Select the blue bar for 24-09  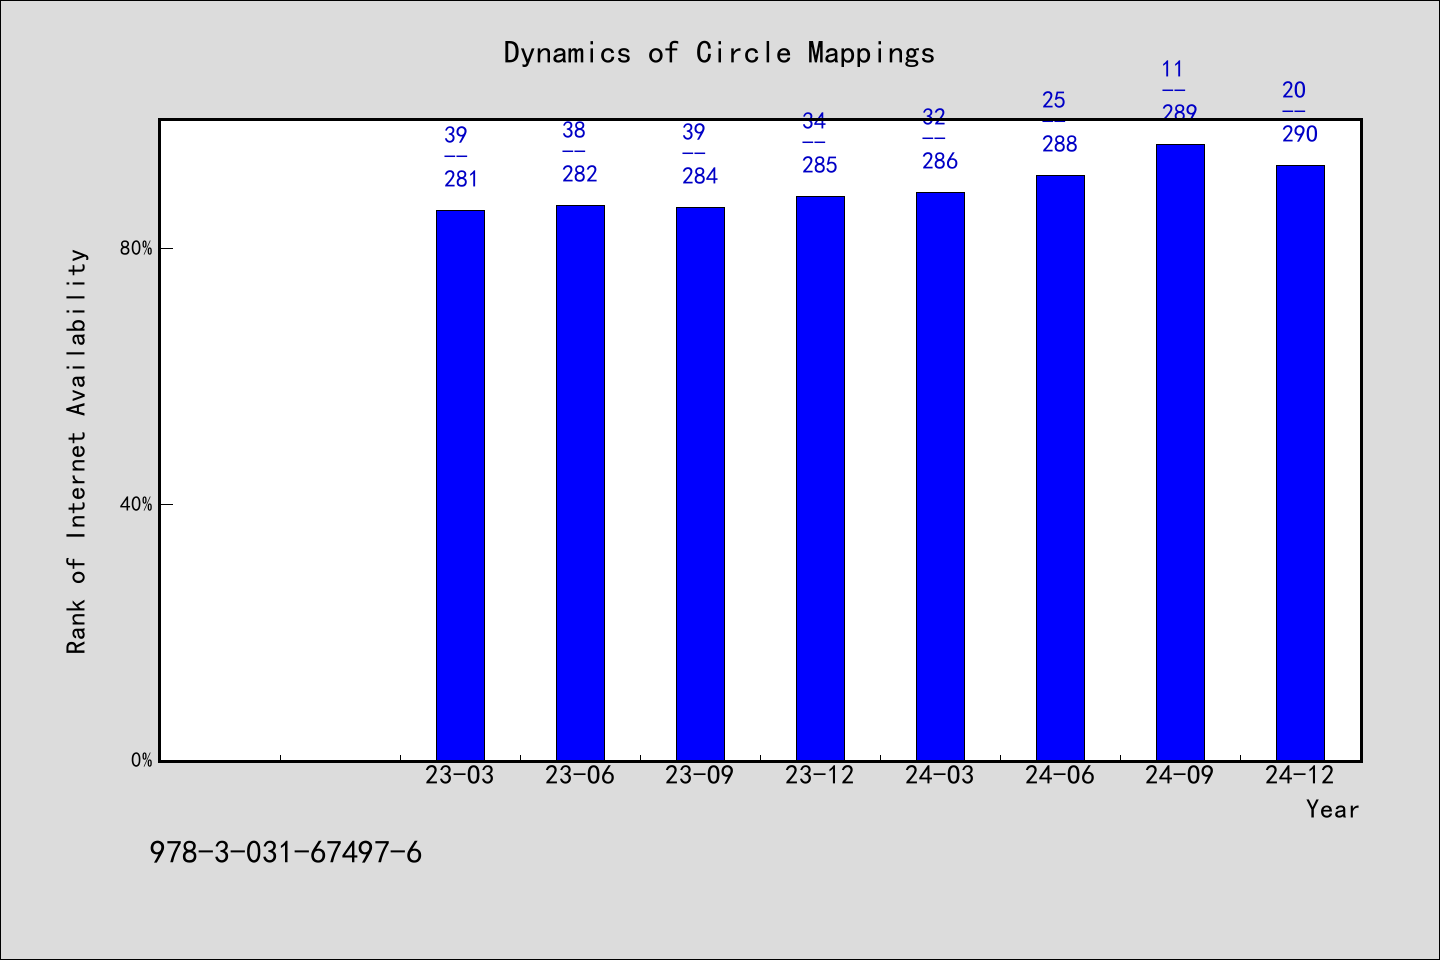tap(1180, 452)
